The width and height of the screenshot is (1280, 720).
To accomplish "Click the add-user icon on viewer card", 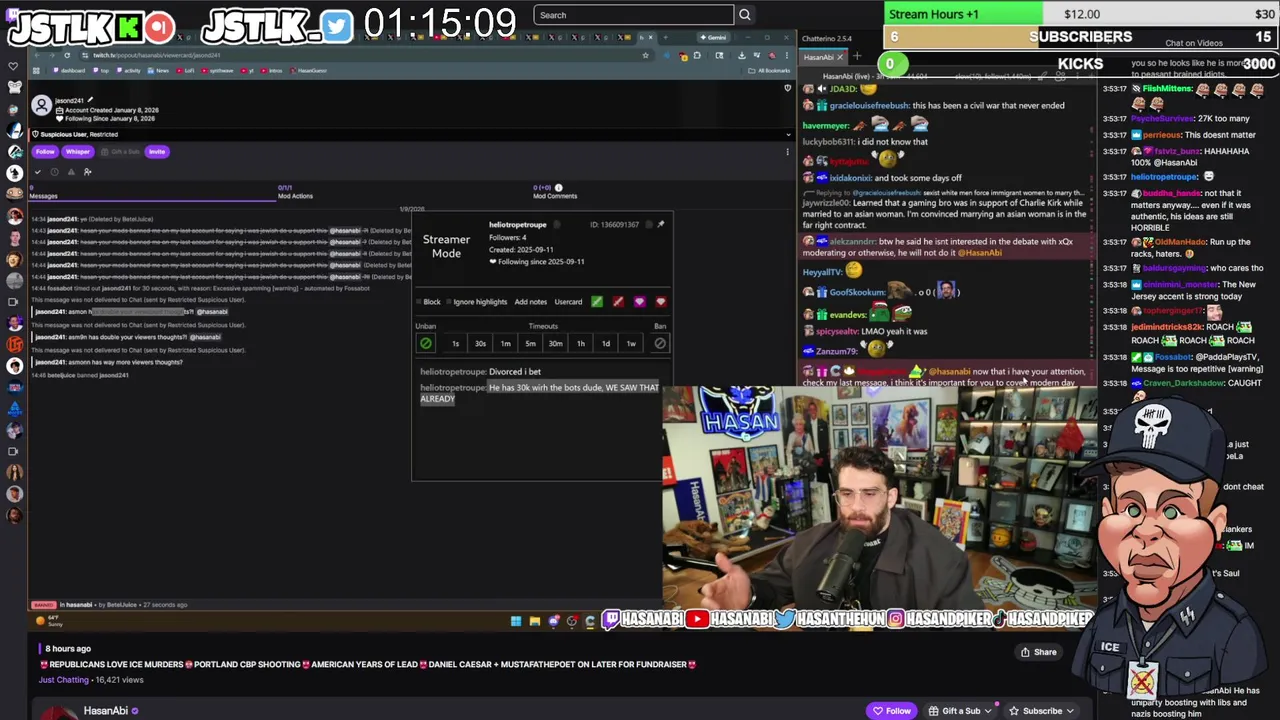I will coord(87,172).
